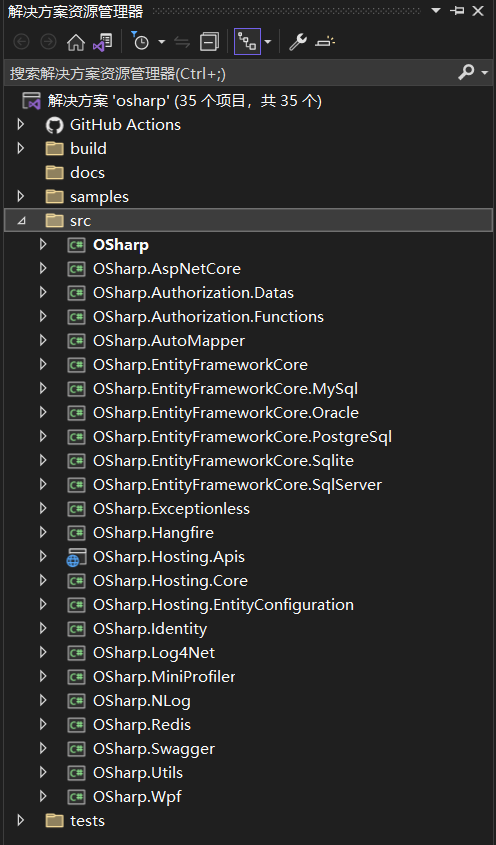Click C# icon of OSharp.Utils
Viewport: 496px width, 845px height.
tap(76, 772)
